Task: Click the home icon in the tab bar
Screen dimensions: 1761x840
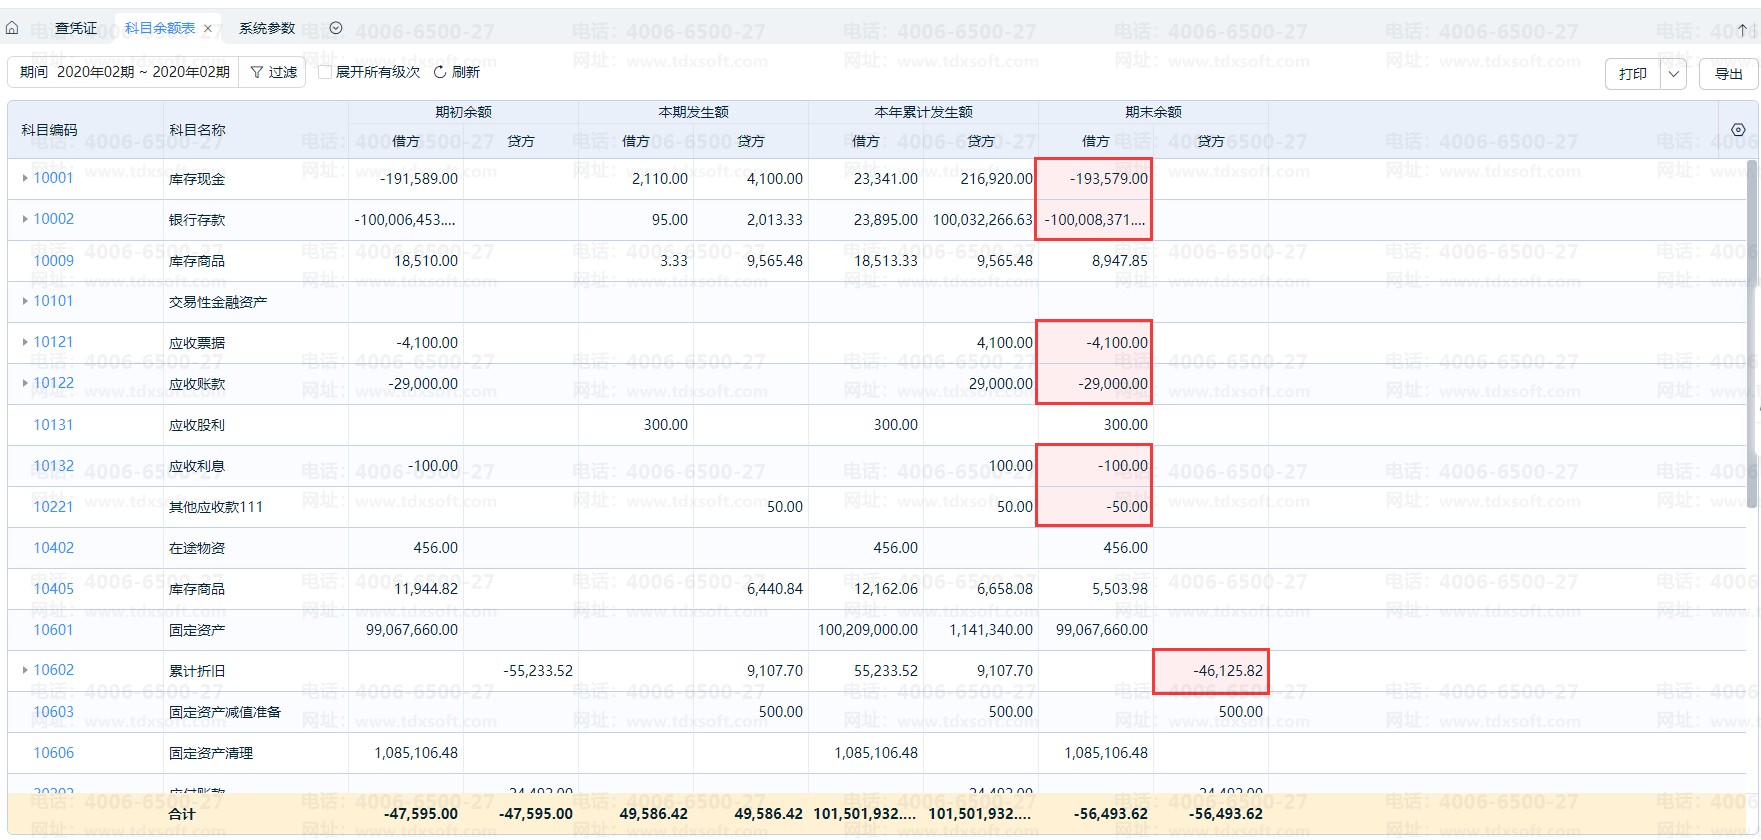Action: pos(12,28)
